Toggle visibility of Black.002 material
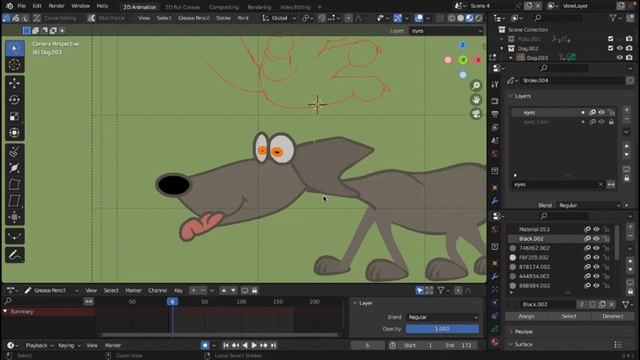 [596, 239]
